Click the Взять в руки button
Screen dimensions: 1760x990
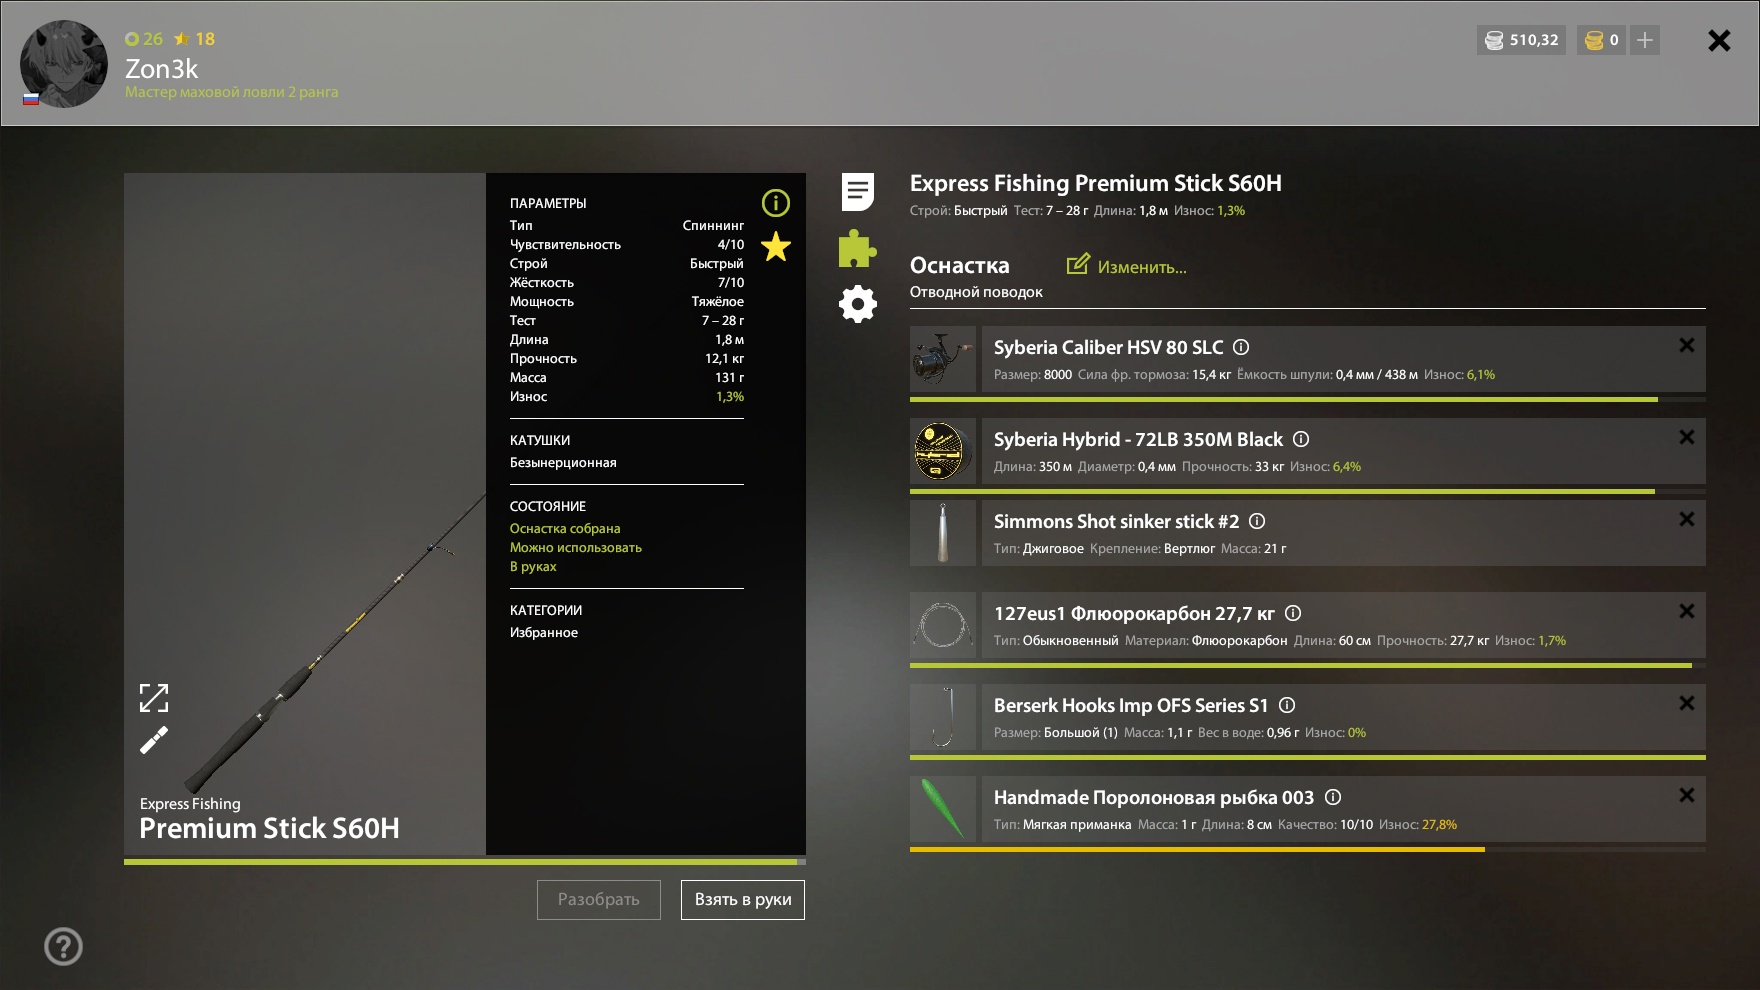coord(743,900)
